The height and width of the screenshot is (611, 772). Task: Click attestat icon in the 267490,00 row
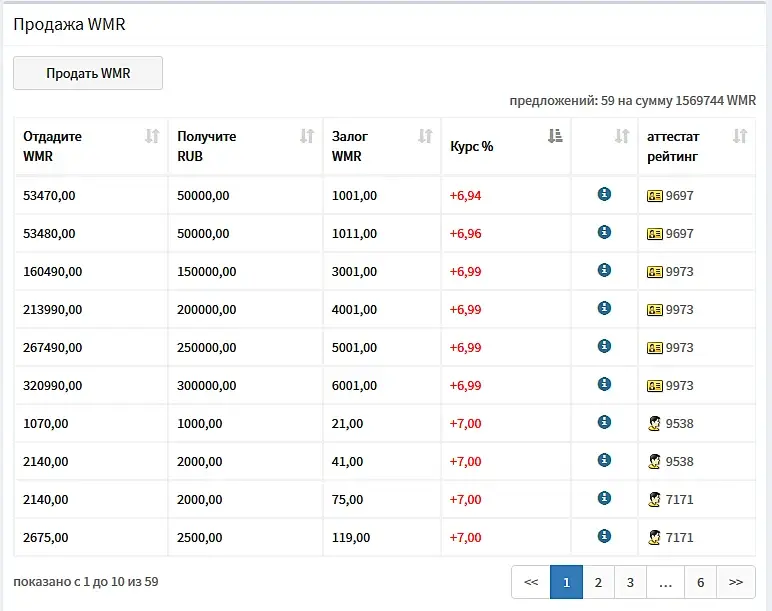(655, 348)
